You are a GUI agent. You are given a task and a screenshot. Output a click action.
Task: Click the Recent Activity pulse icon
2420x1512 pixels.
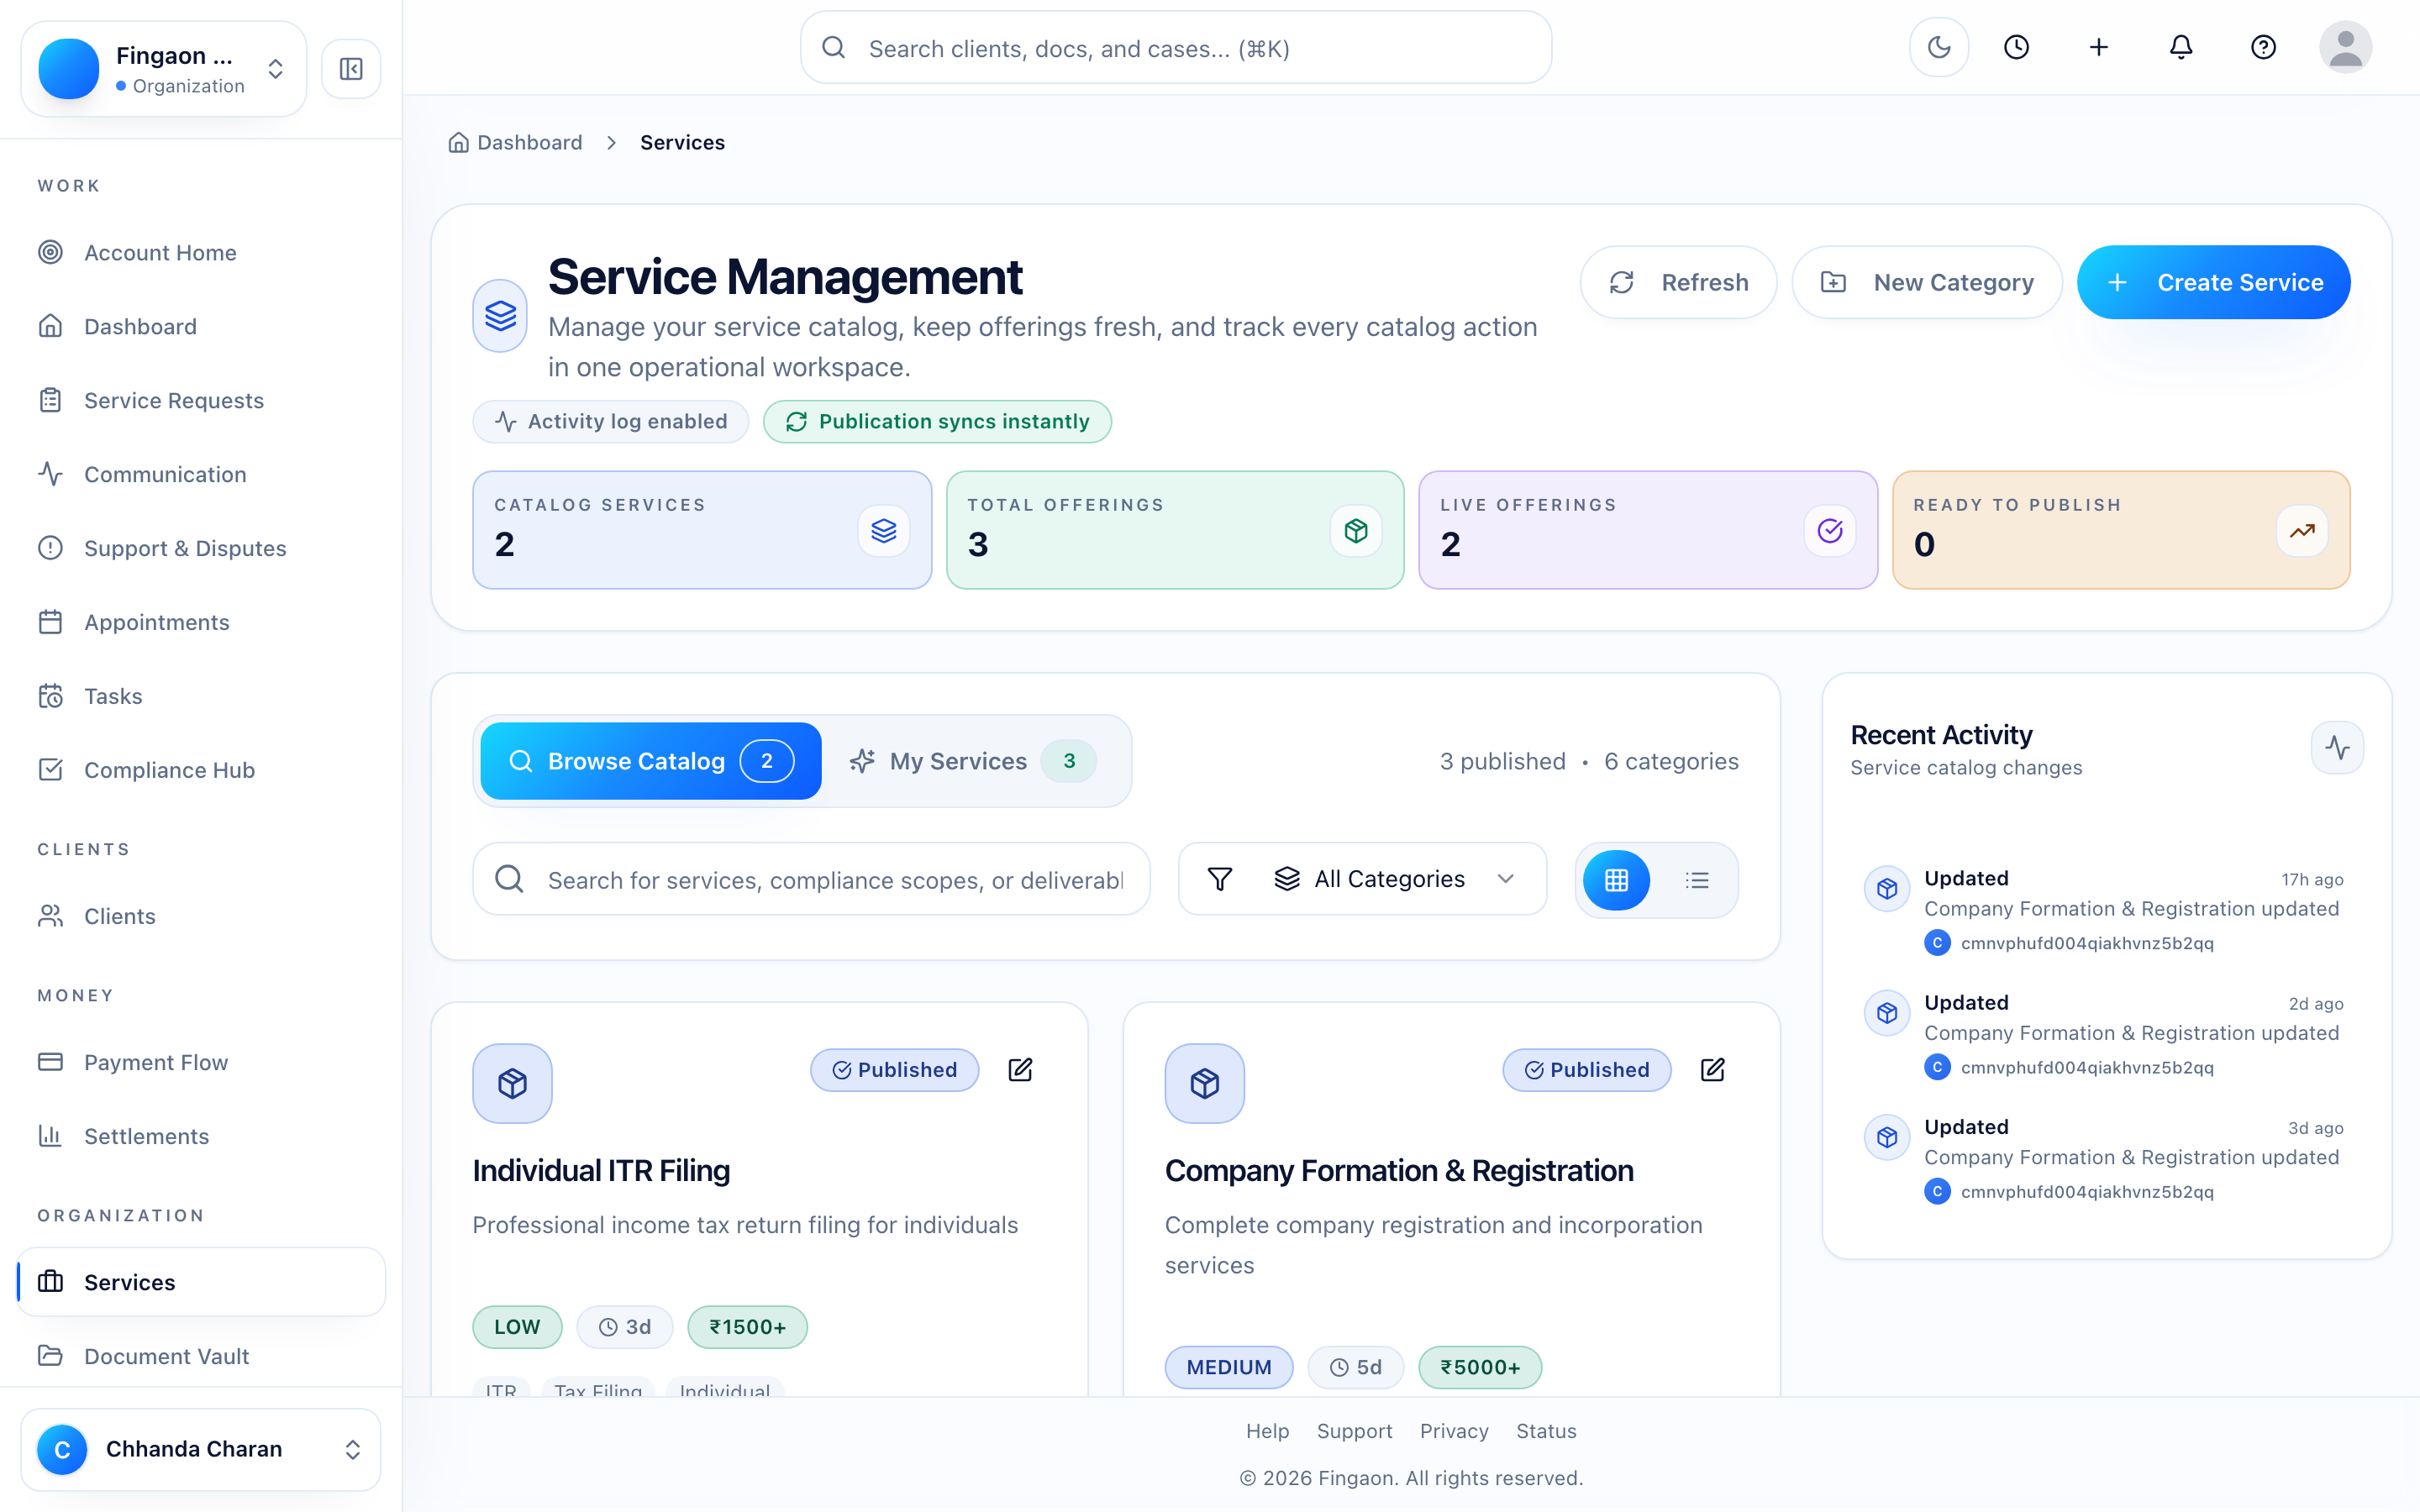click(2337, 747)
